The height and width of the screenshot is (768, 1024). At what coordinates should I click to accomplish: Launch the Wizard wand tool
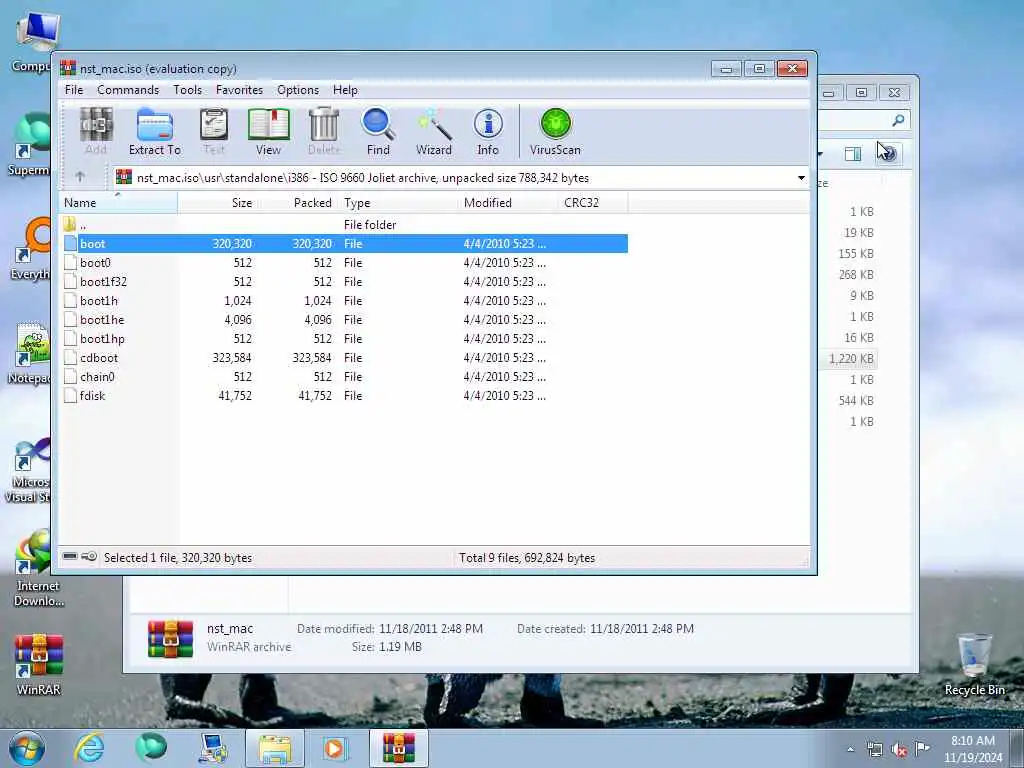tap(434, 131)
